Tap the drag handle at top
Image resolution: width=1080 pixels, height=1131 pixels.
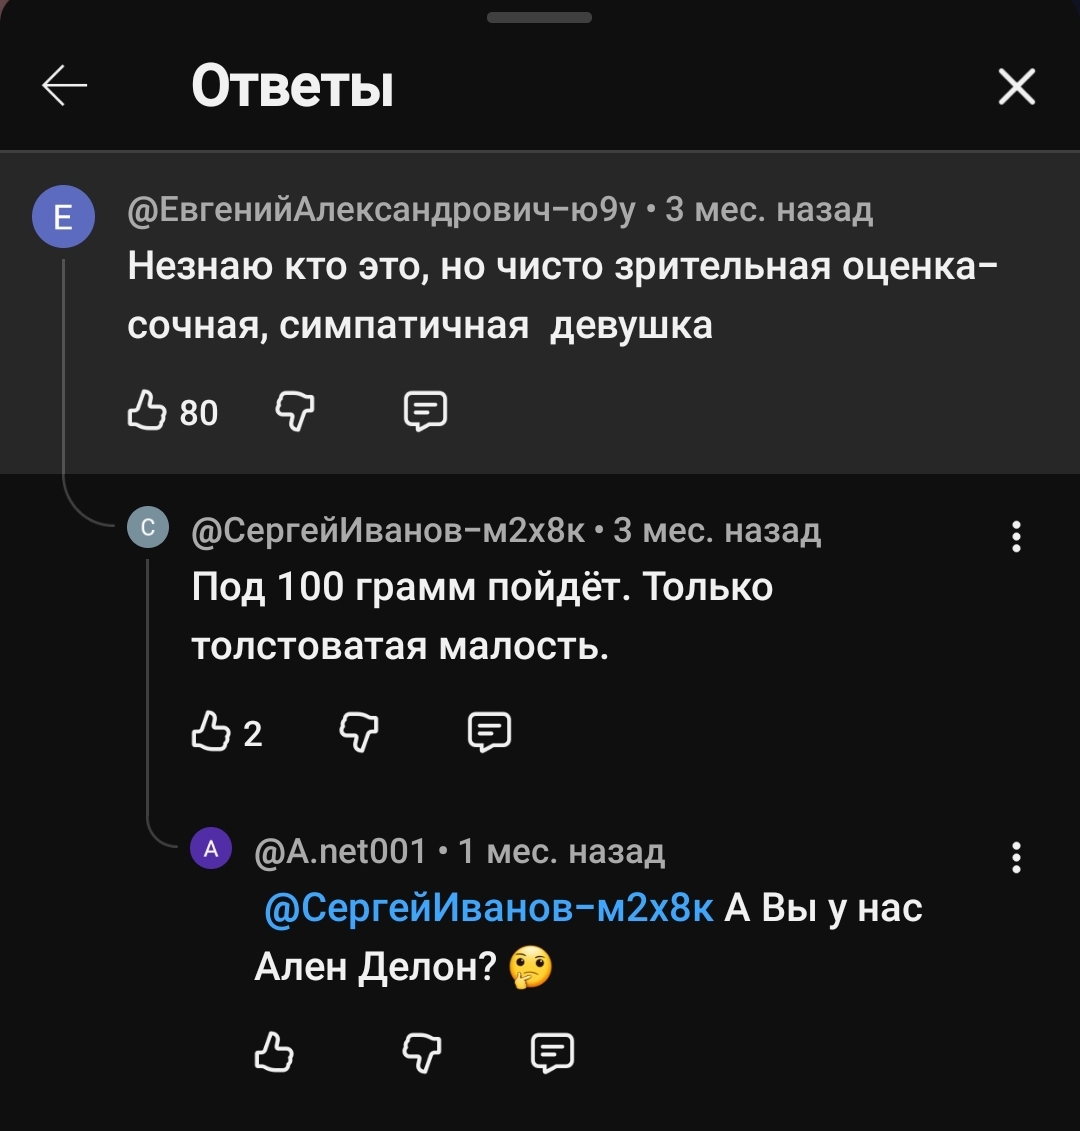point(539,17)
